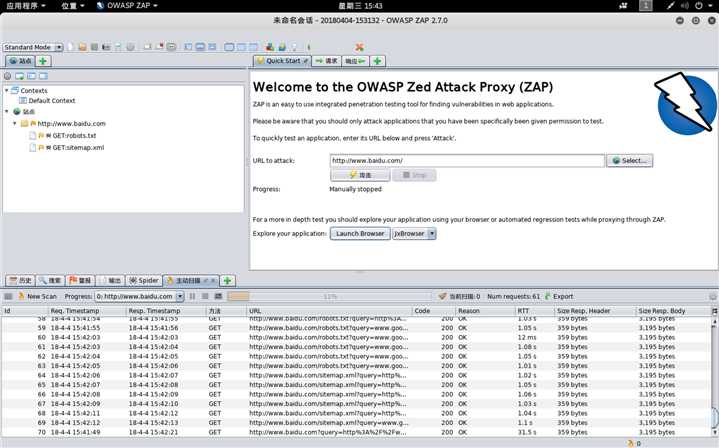Click the Options gear toolbar icon

(130, 47)
